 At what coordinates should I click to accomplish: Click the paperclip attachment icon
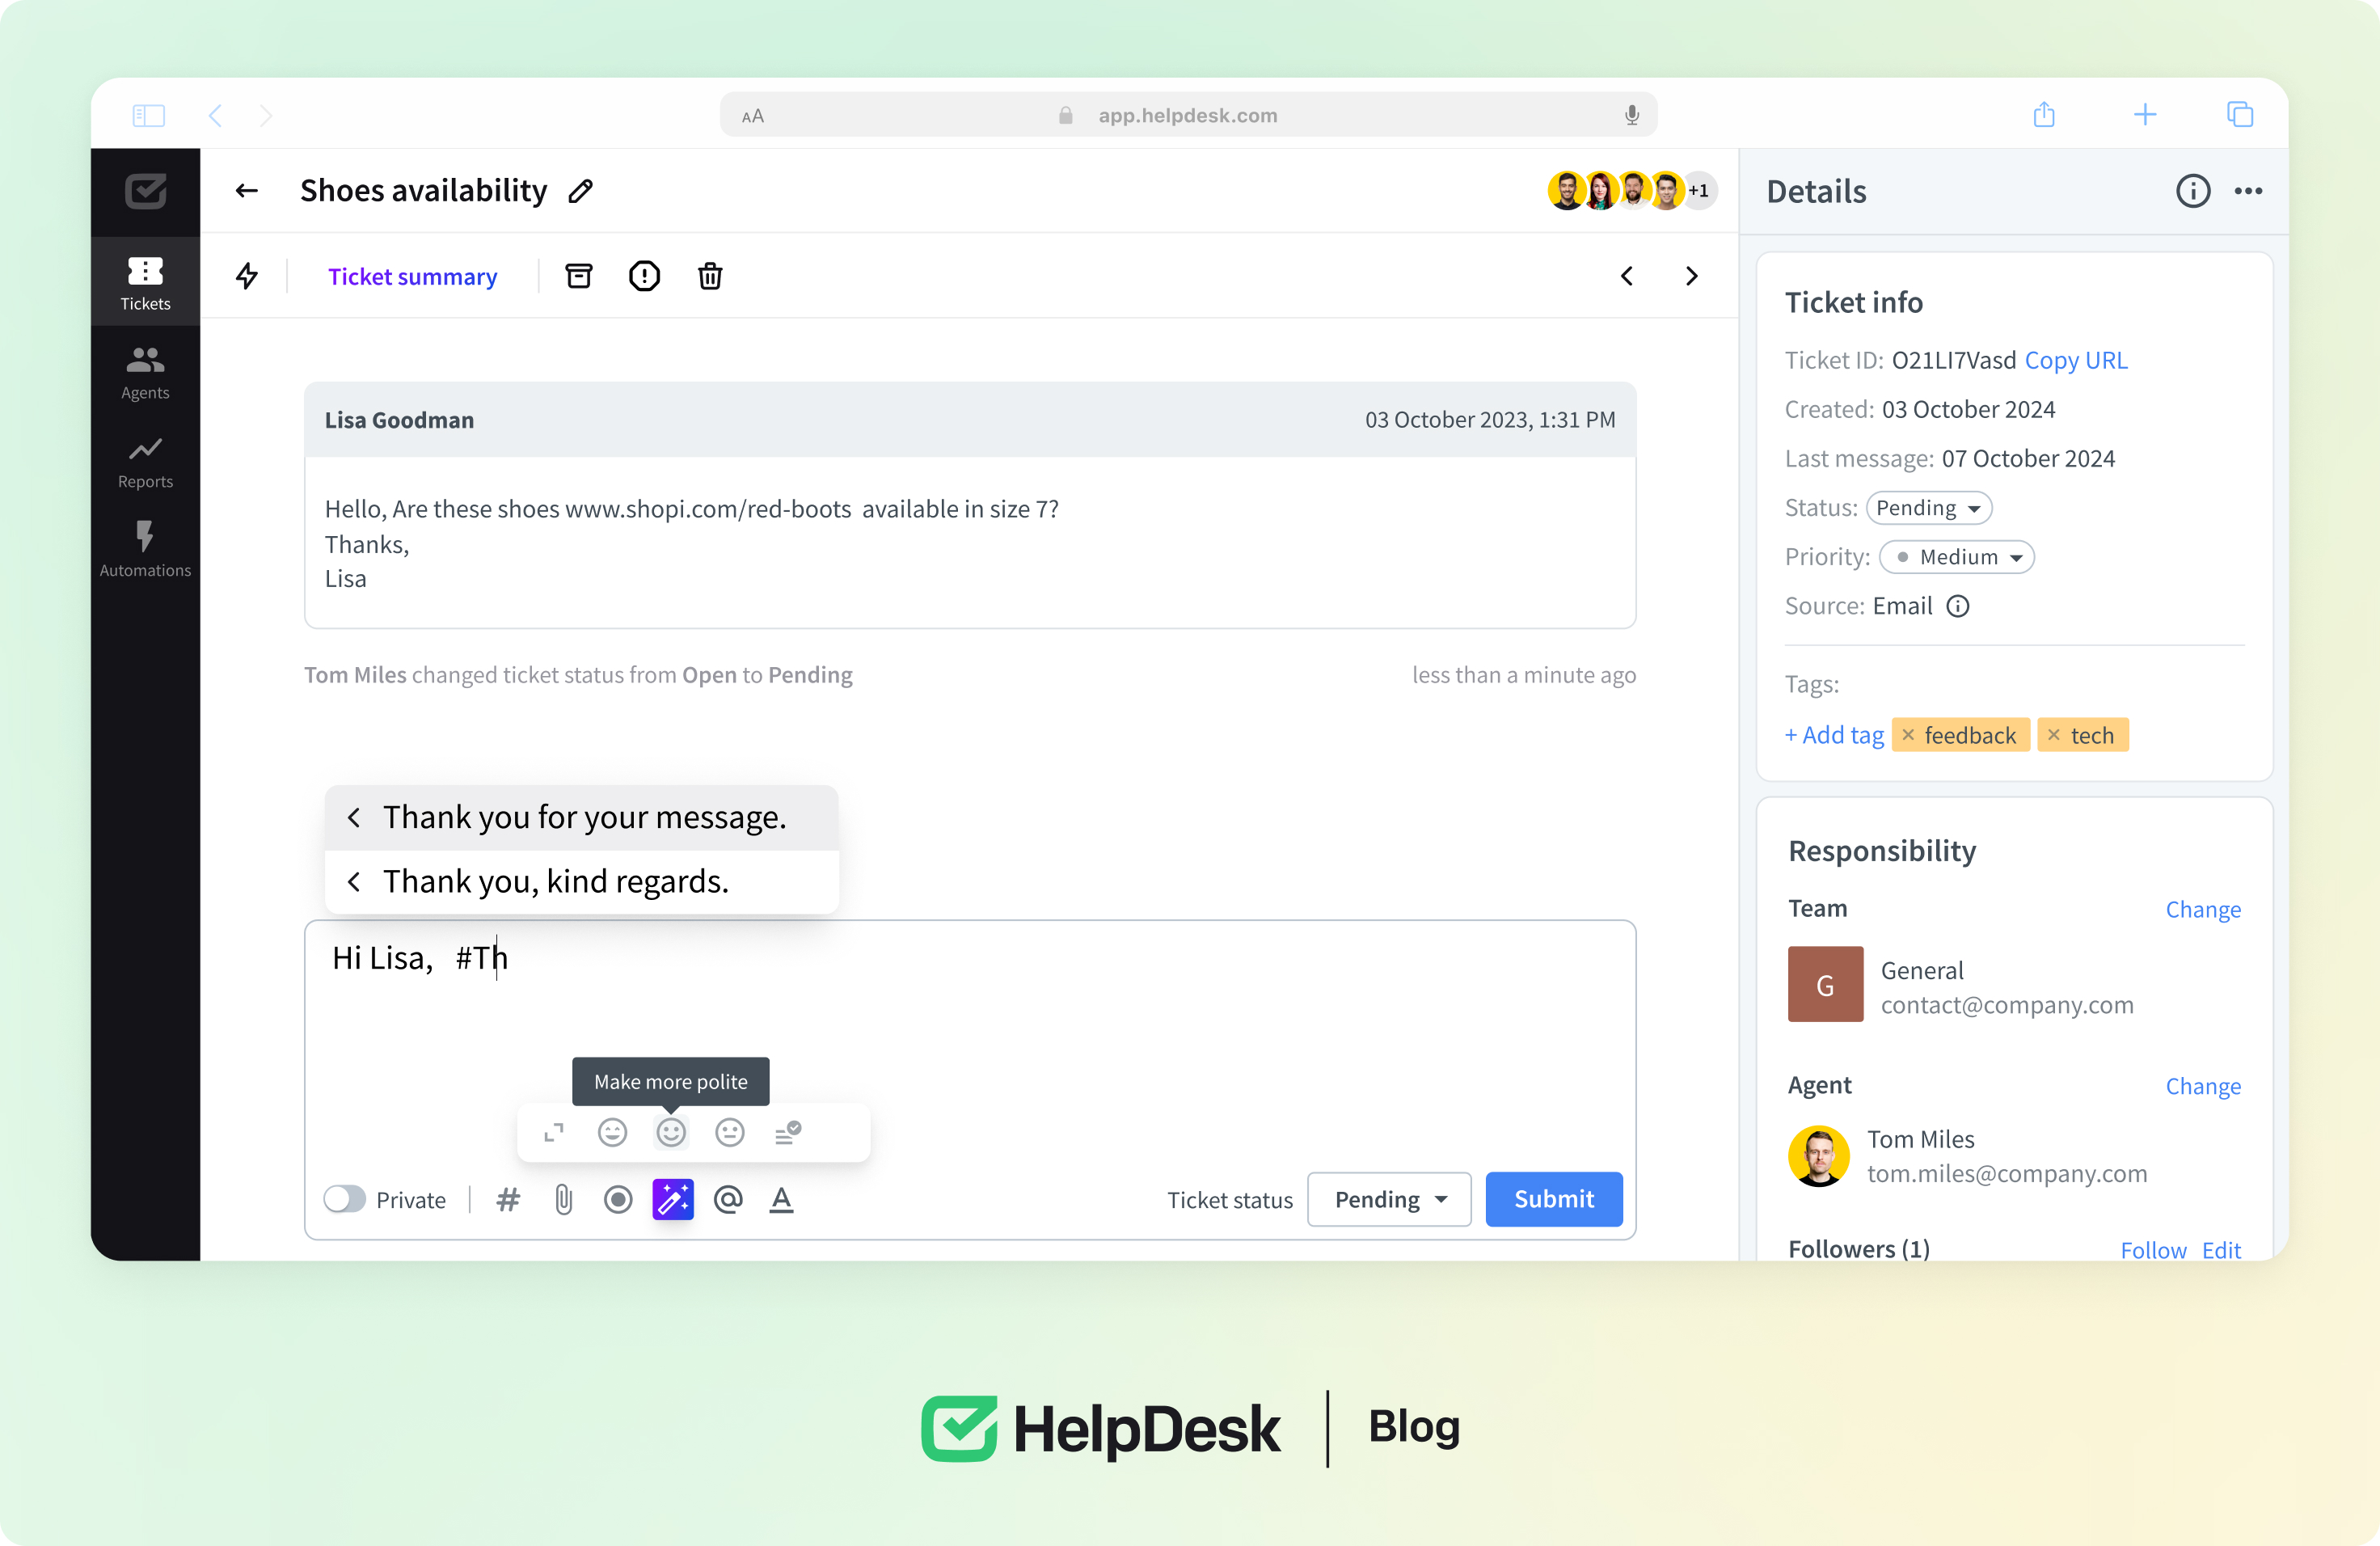pyautogui.click(x=563, y=1199)
